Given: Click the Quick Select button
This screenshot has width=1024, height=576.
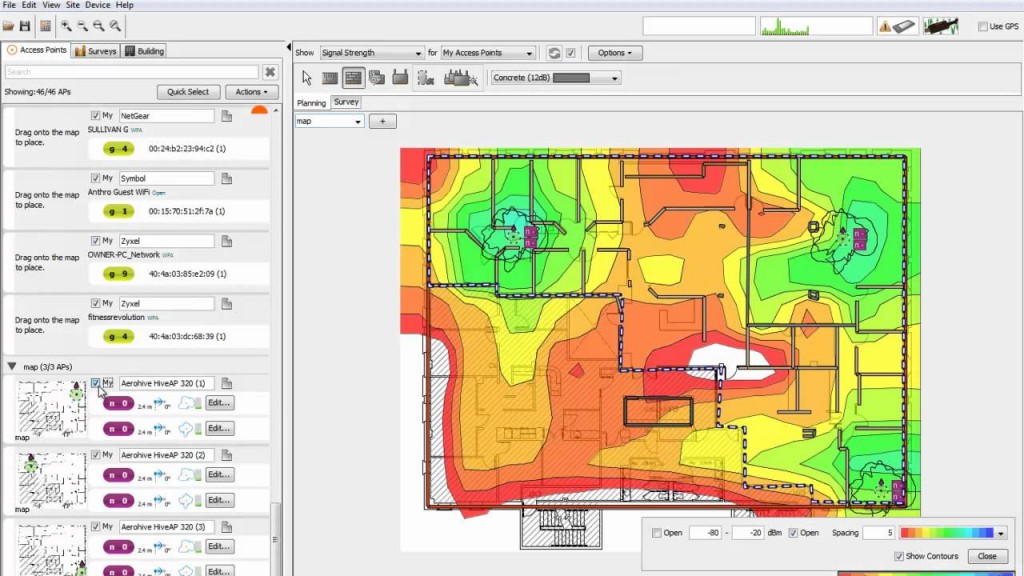Looking at the screenshot, I should click(x=188, y=92).
